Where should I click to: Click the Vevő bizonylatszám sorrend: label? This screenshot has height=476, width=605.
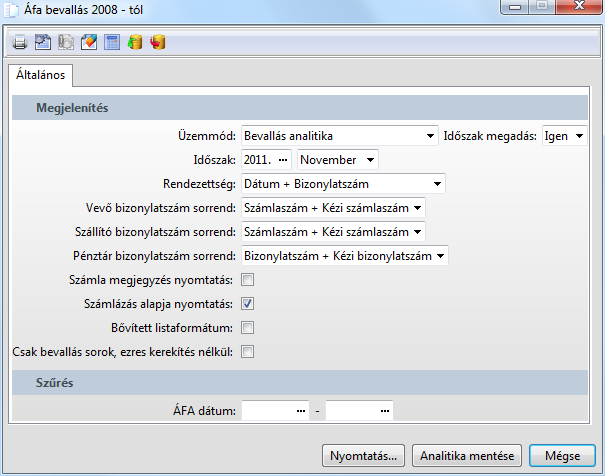pyautogui.click(x=161, y=208)
